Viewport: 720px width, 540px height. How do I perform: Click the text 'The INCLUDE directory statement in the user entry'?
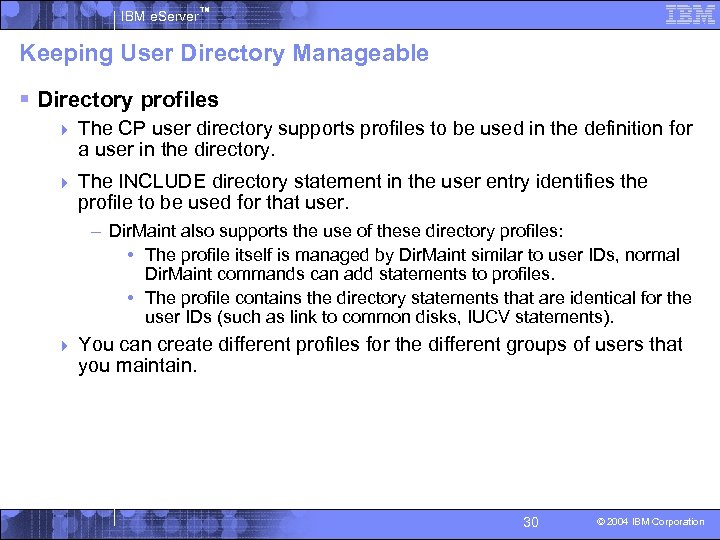[x=304, y=181]
